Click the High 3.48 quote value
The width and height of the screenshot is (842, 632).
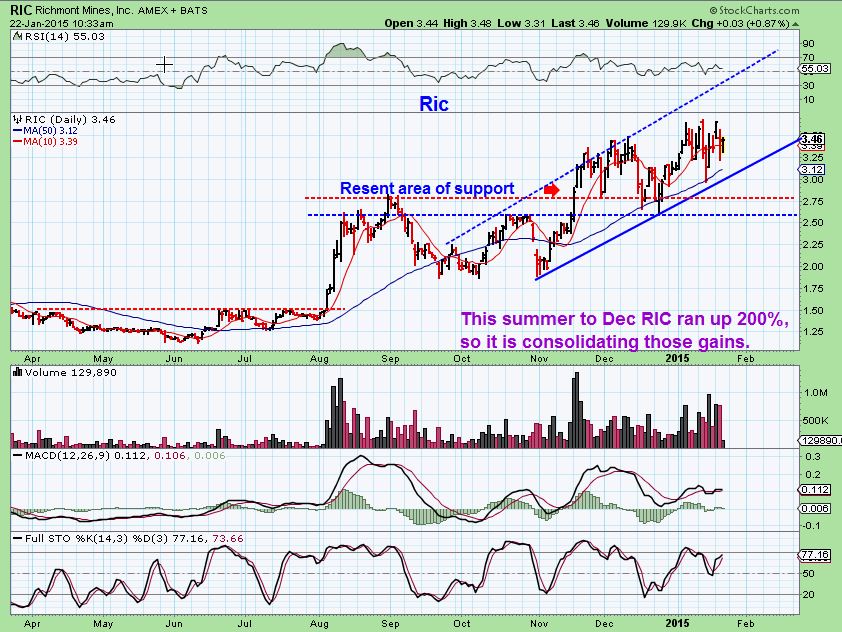coord(468,24)
